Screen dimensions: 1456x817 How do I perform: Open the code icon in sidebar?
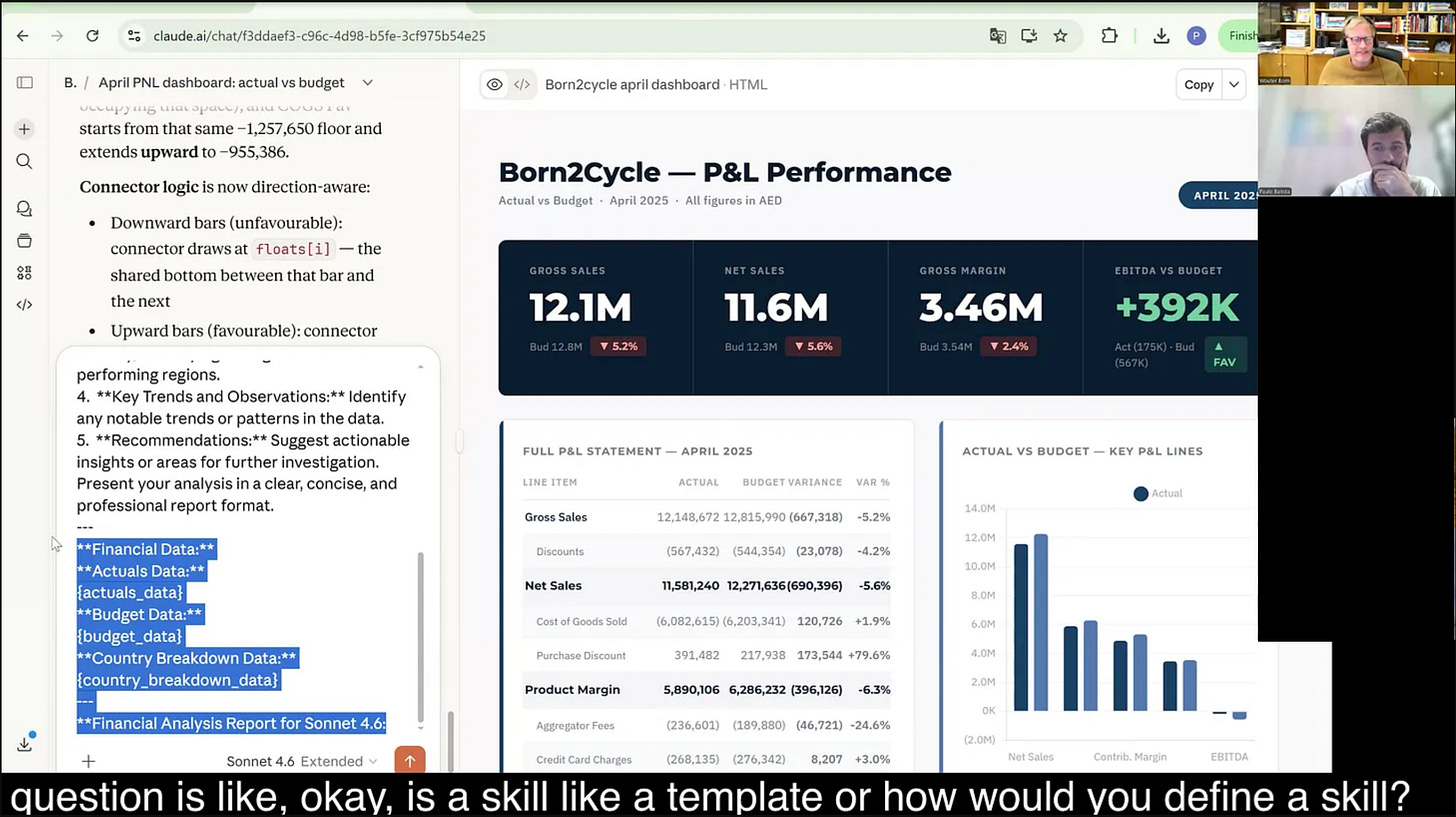(x=24, y=305)
